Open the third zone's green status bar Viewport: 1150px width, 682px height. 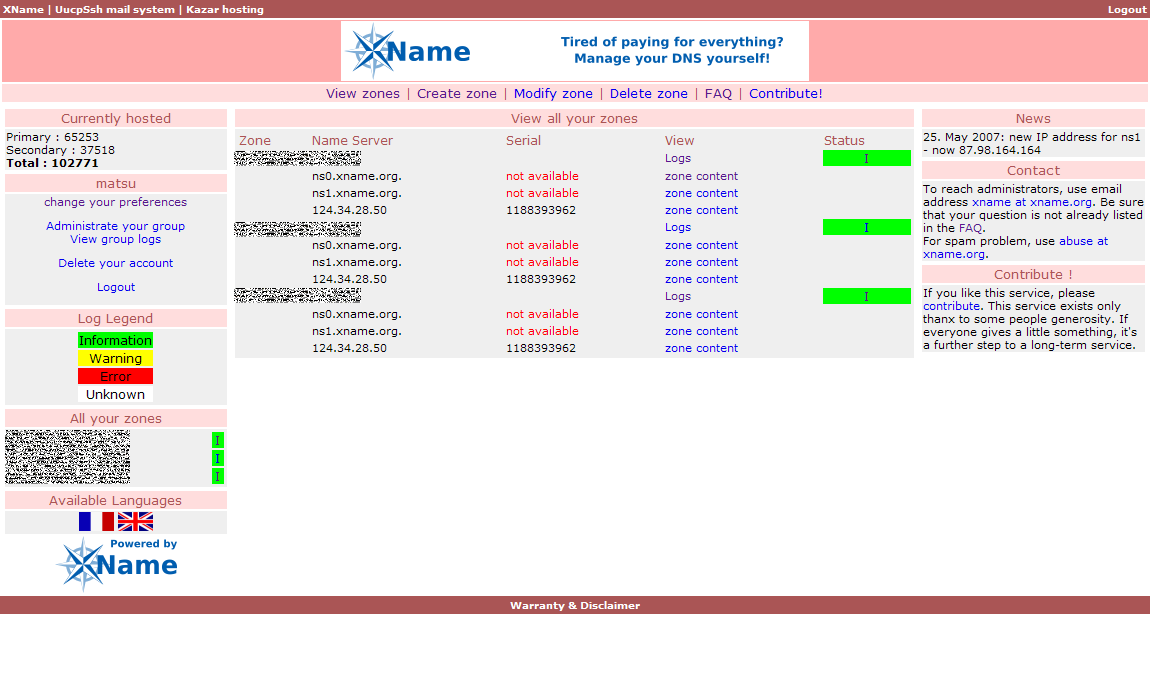(x=866, y=296)
